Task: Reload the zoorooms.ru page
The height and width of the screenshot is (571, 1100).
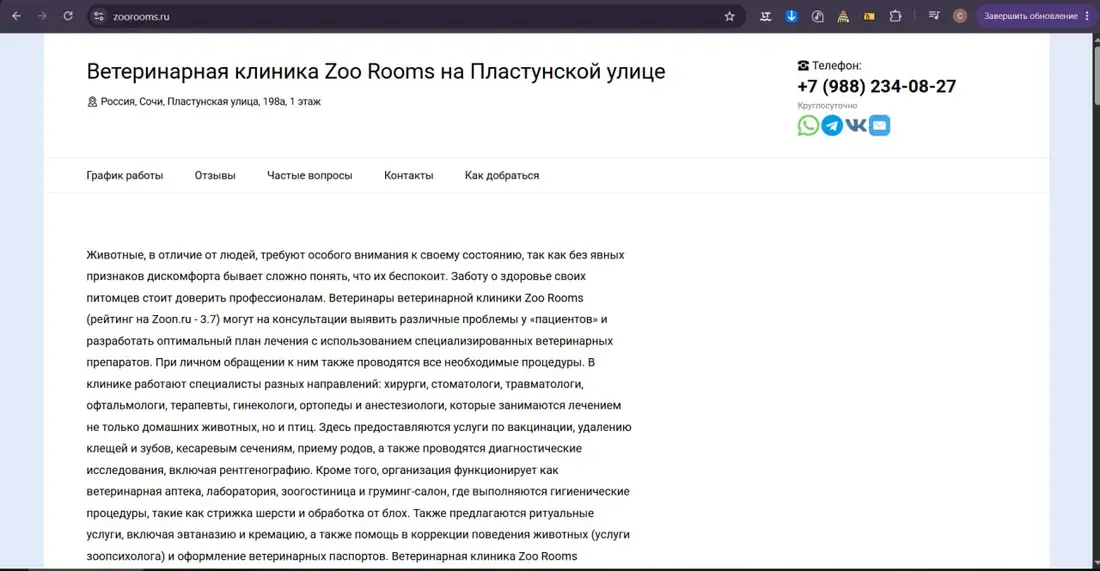Action: point(68,16)
